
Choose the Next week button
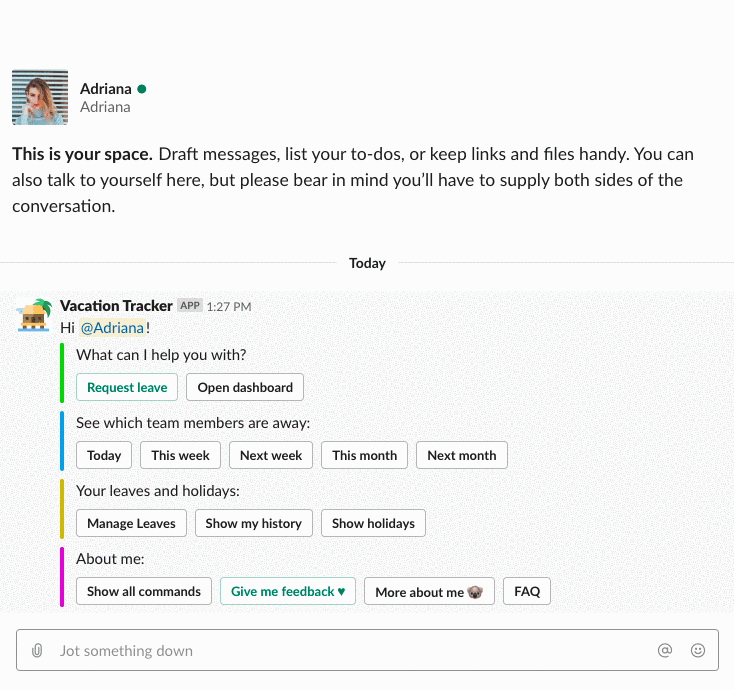[271, 455]
